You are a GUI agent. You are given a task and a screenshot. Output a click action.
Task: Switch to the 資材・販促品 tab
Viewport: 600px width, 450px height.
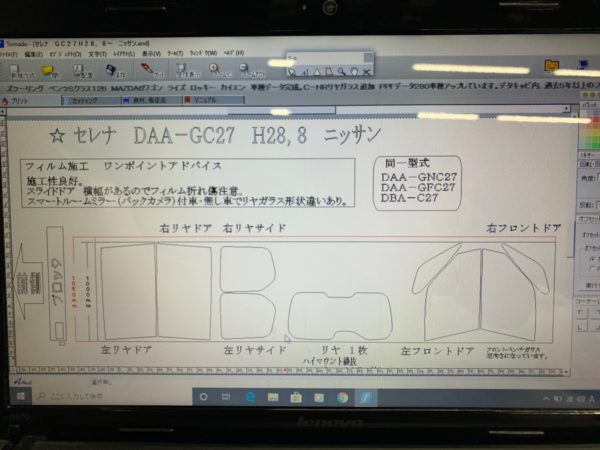click(152, 100)
